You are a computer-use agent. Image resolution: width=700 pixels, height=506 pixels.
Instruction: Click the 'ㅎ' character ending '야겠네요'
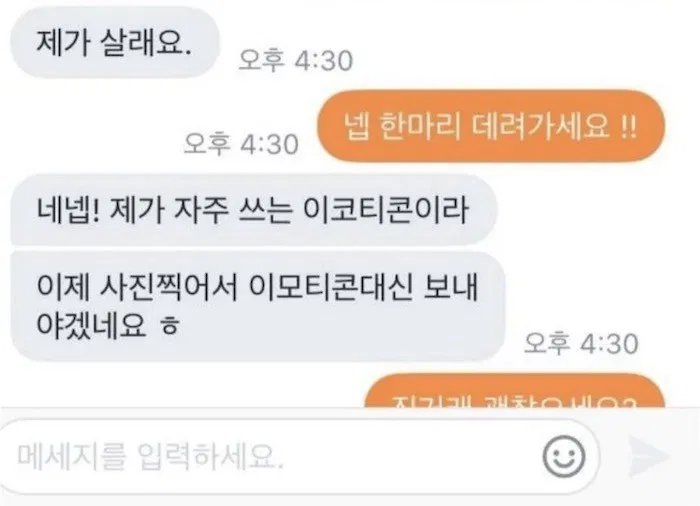[170, 326]
